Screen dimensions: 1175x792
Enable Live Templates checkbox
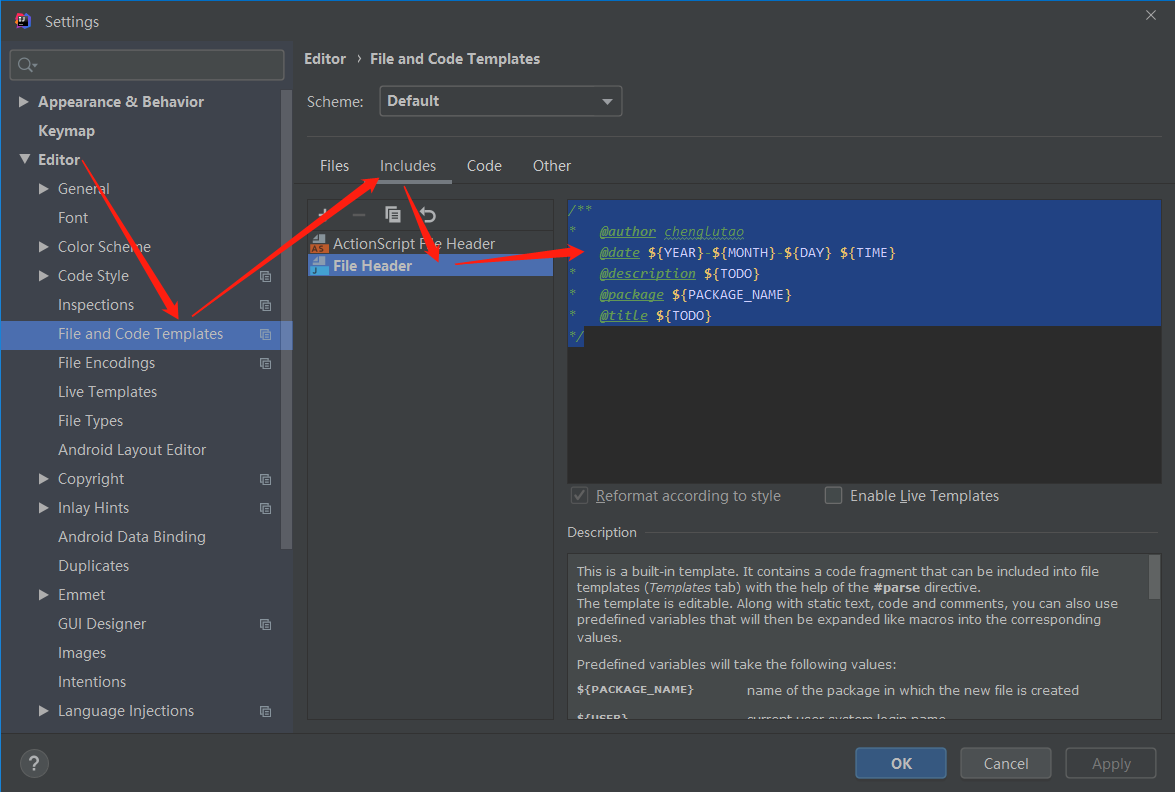[x=833, y=495]
